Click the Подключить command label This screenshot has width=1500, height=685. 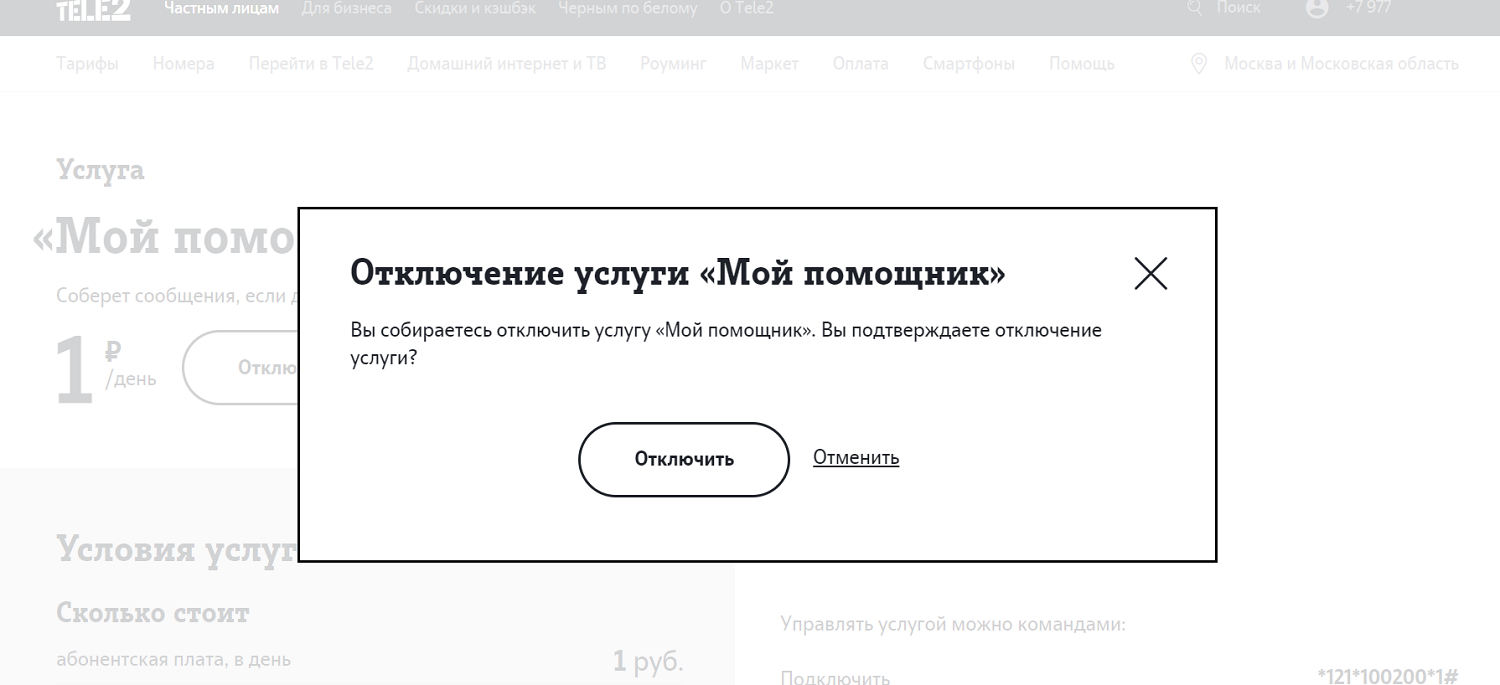835,678
